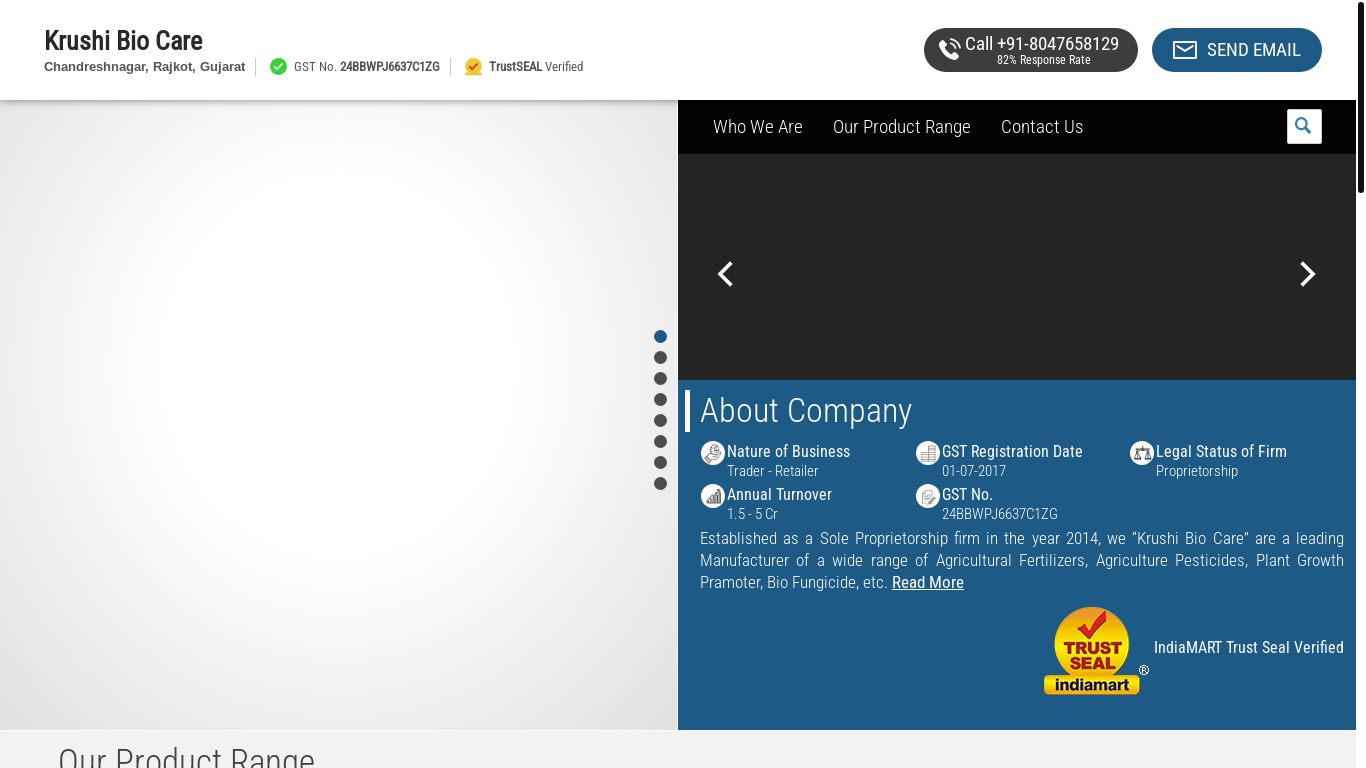The height and width of the screenshot is (768, 1366).
Task: Click the Krushi Bio Care company title
Action: pos(123,41)
